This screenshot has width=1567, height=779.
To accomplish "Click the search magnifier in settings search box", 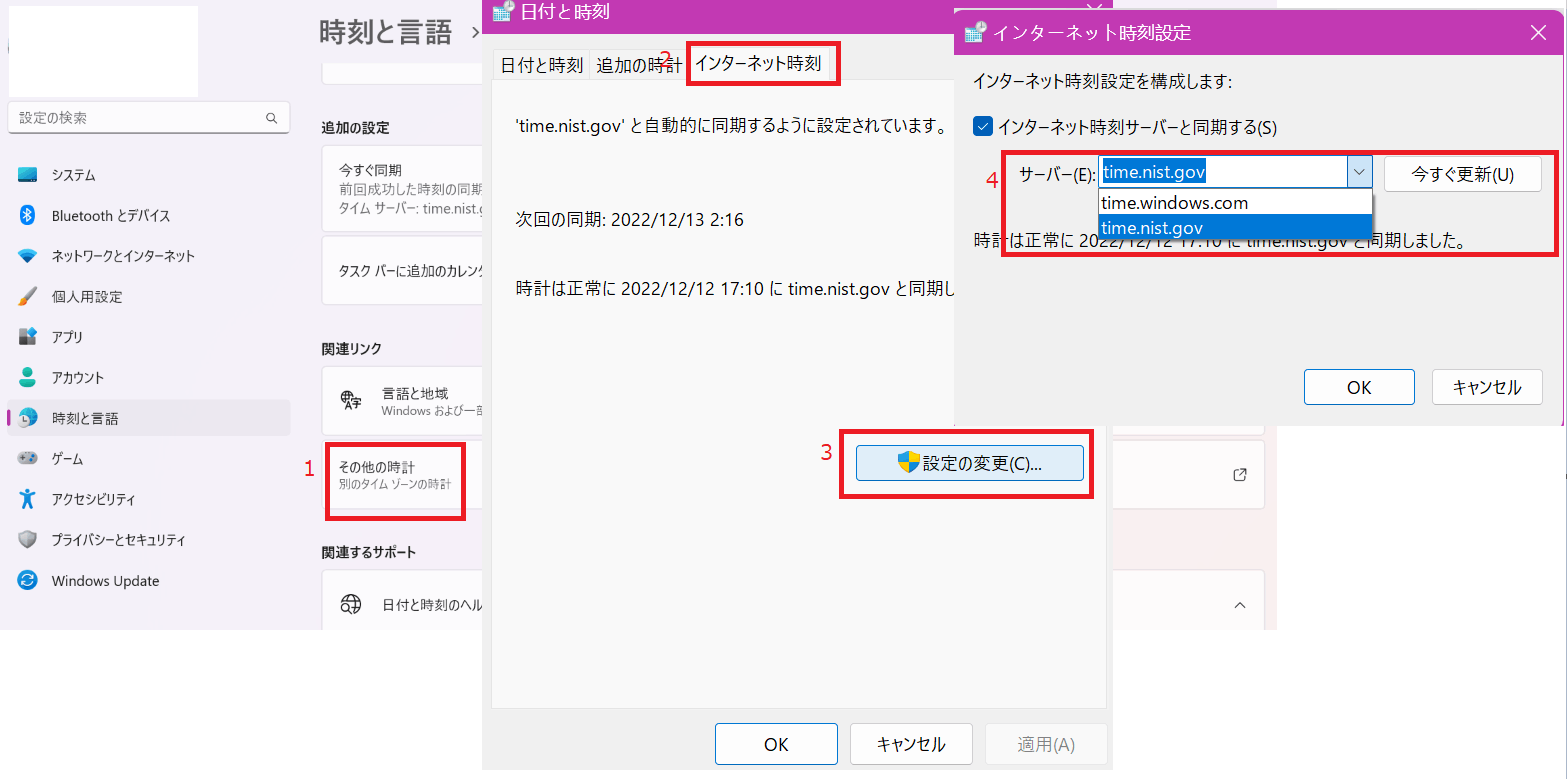I will 271,118.
